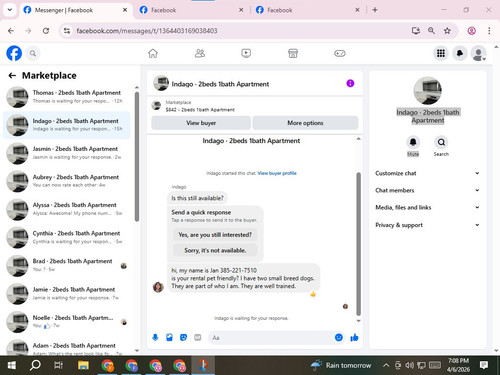
Task: Open the Rain tomorrow weather widget
Action: [x=341, y=365]
